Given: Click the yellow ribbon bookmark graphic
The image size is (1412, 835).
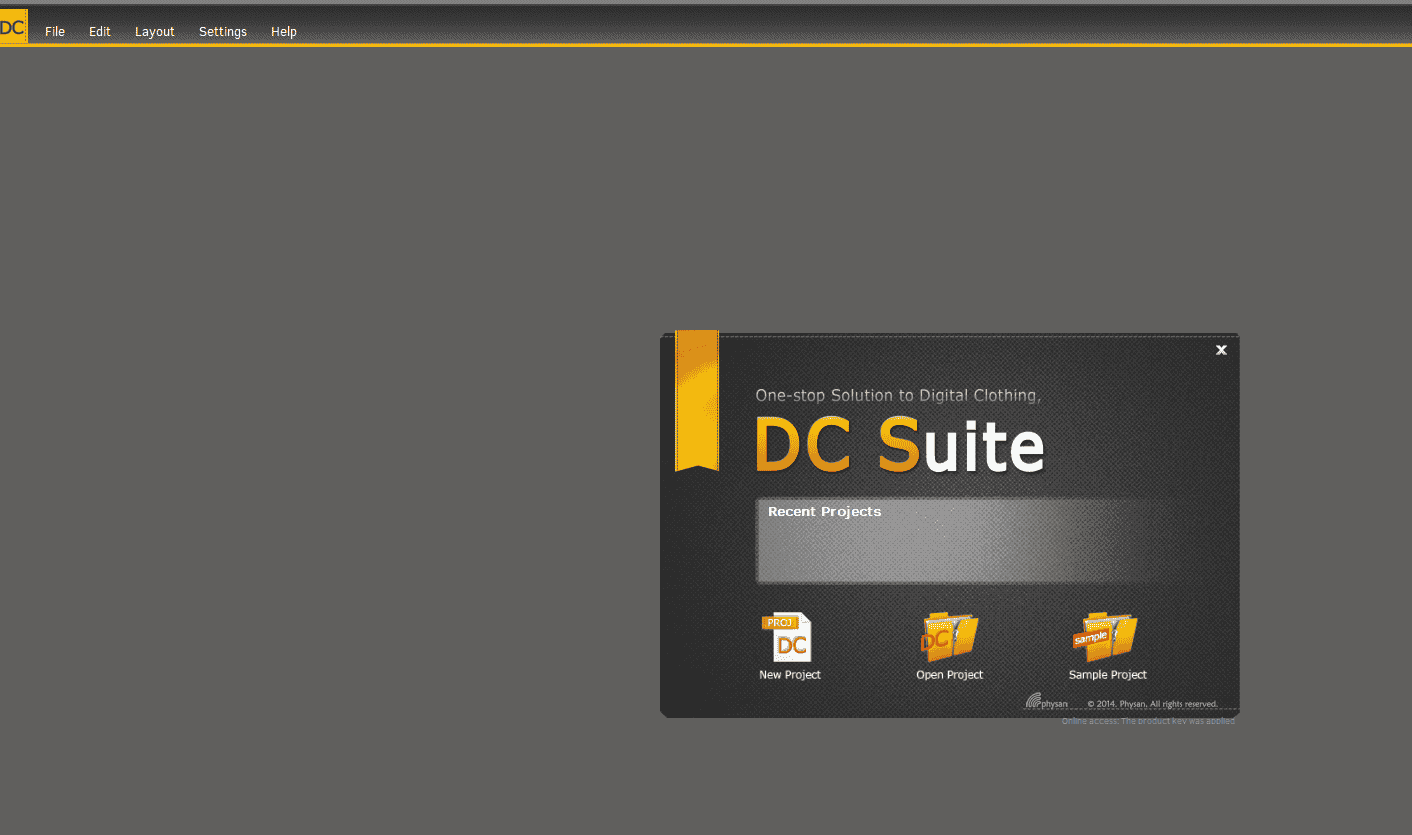Looking at the screenshot, I should tap(697, 400).
